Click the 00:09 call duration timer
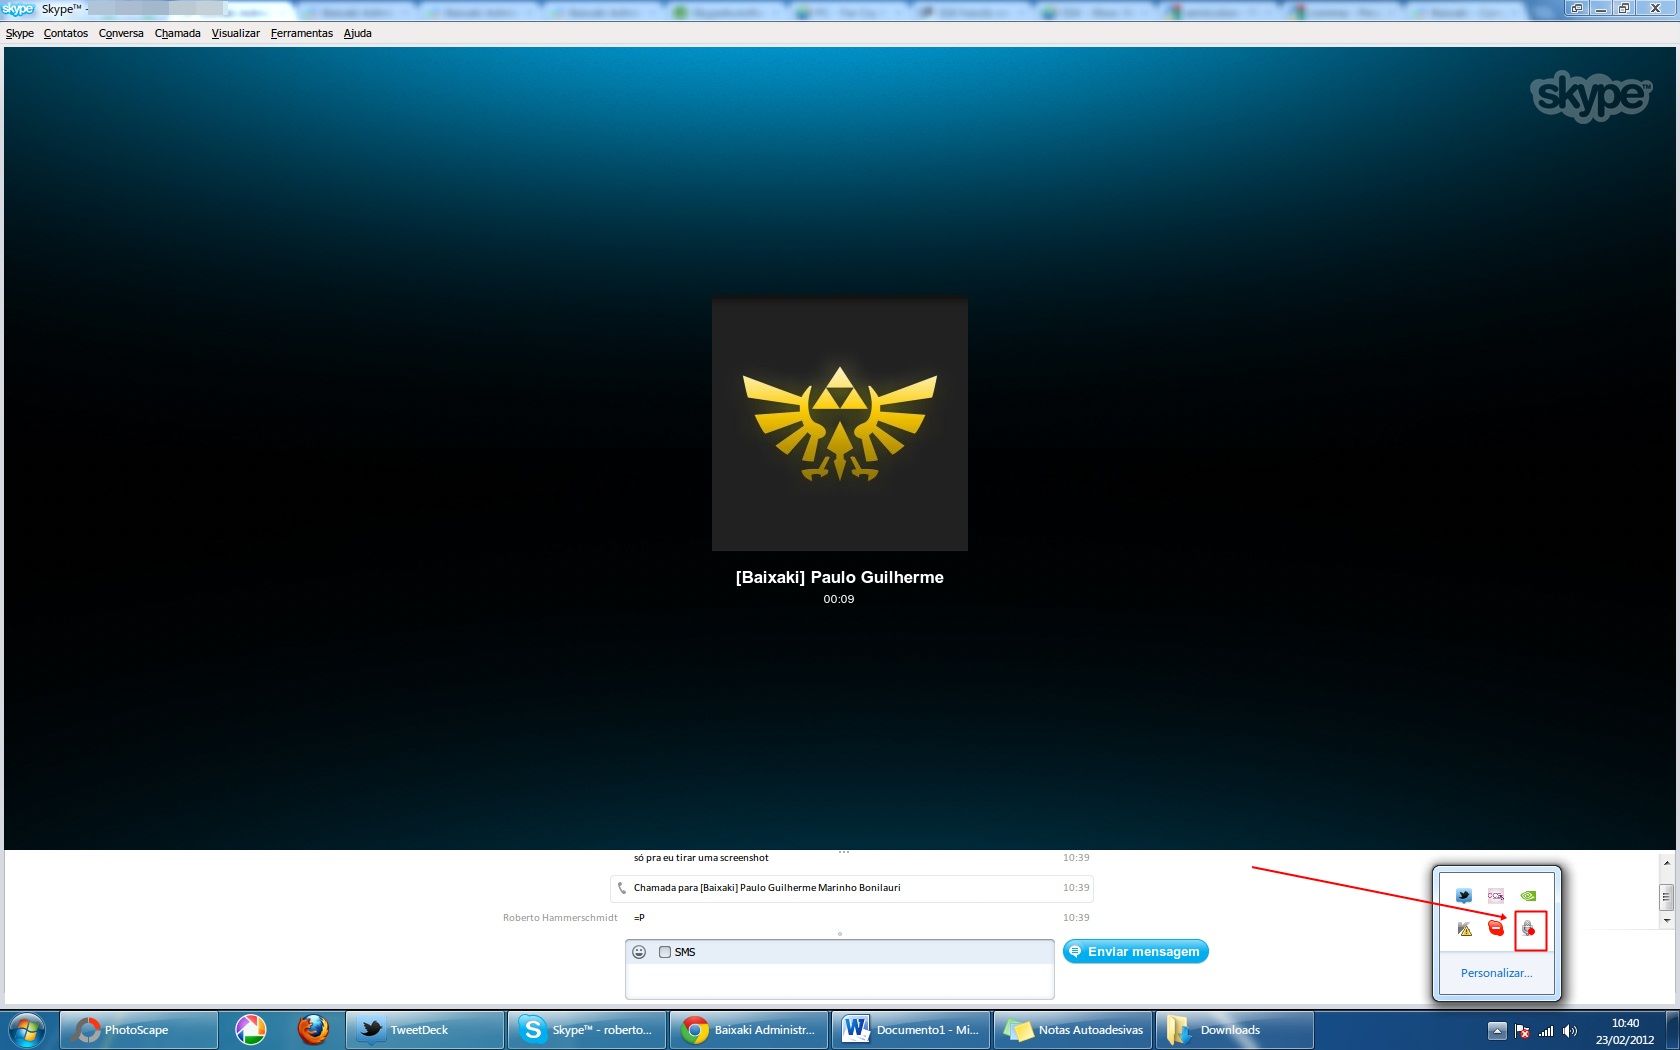1680x1050 pixels. click(839, 599)
